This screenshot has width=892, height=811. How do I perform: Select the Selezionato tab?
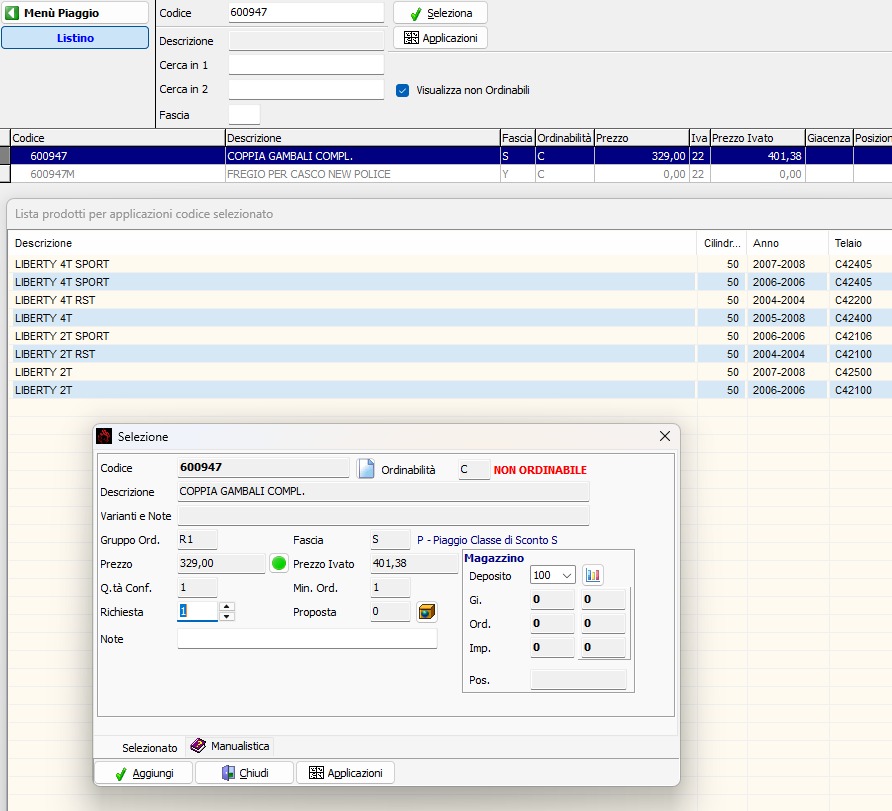[x=149, y=747]
